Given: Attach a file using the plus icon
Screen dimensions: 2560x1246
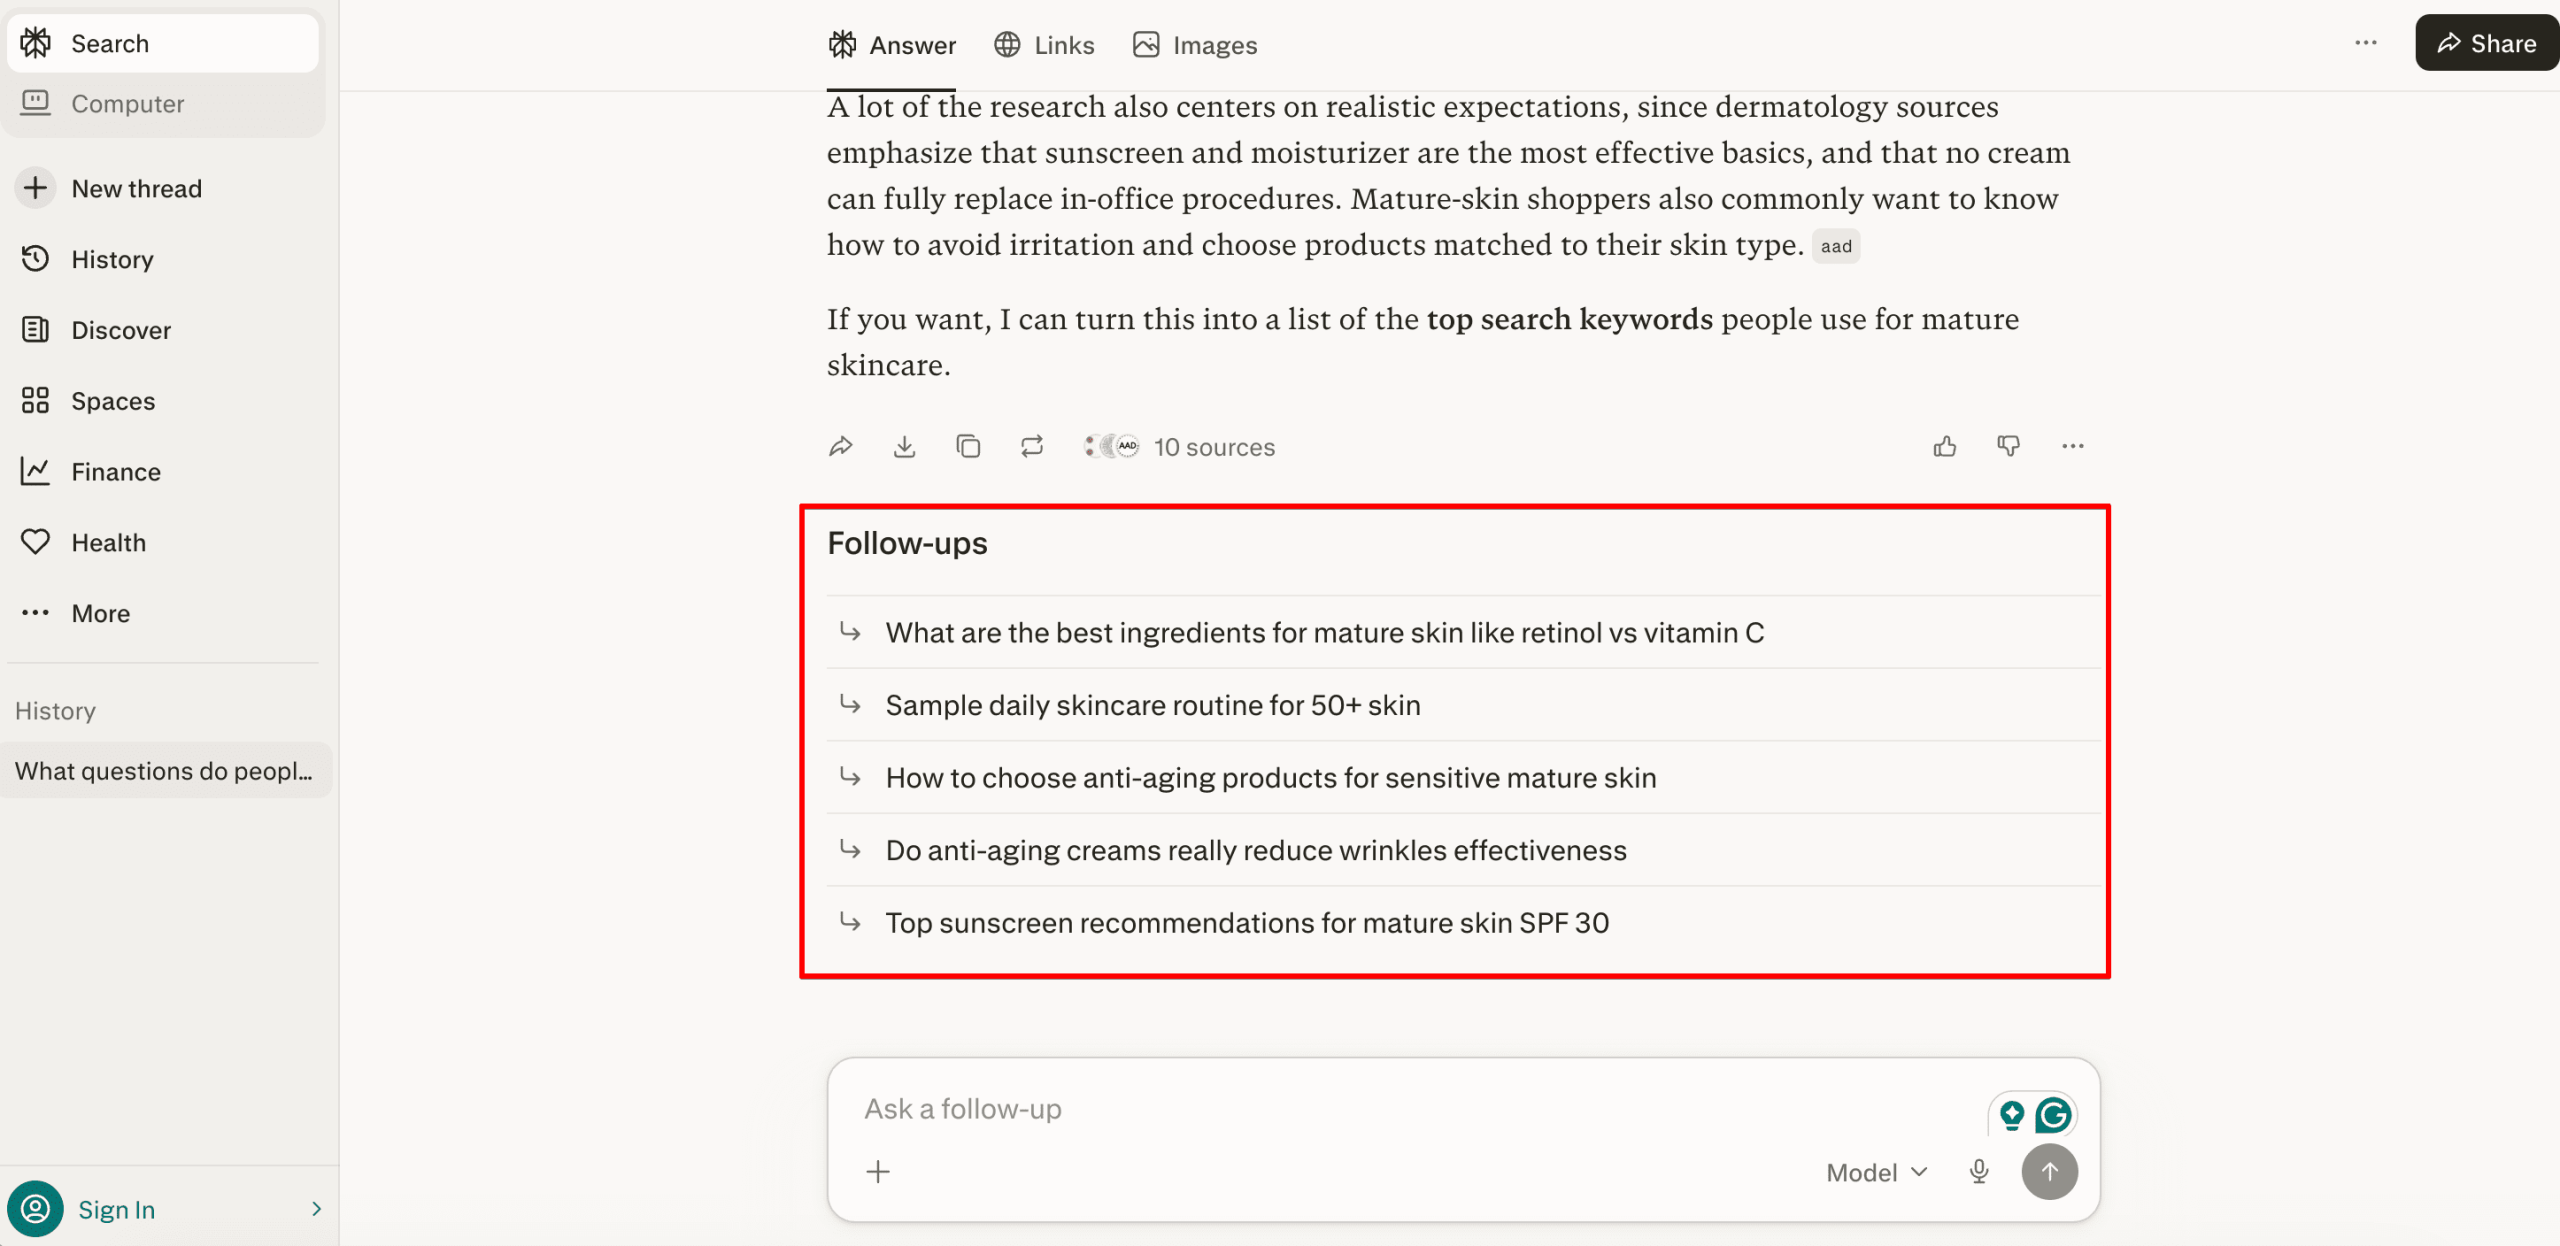Looking at the screenshot, I should pyautogui.click(x=878, y=1171).
